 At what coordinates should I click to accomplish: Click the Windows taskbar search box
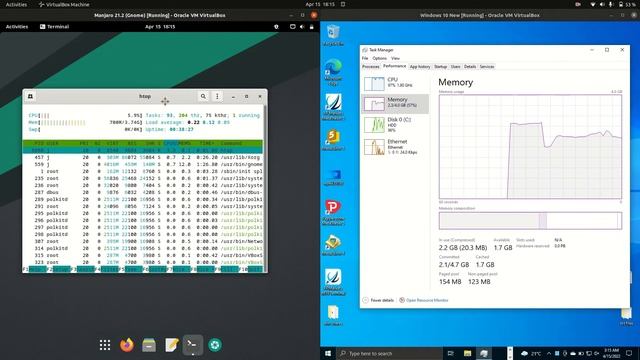390,353
